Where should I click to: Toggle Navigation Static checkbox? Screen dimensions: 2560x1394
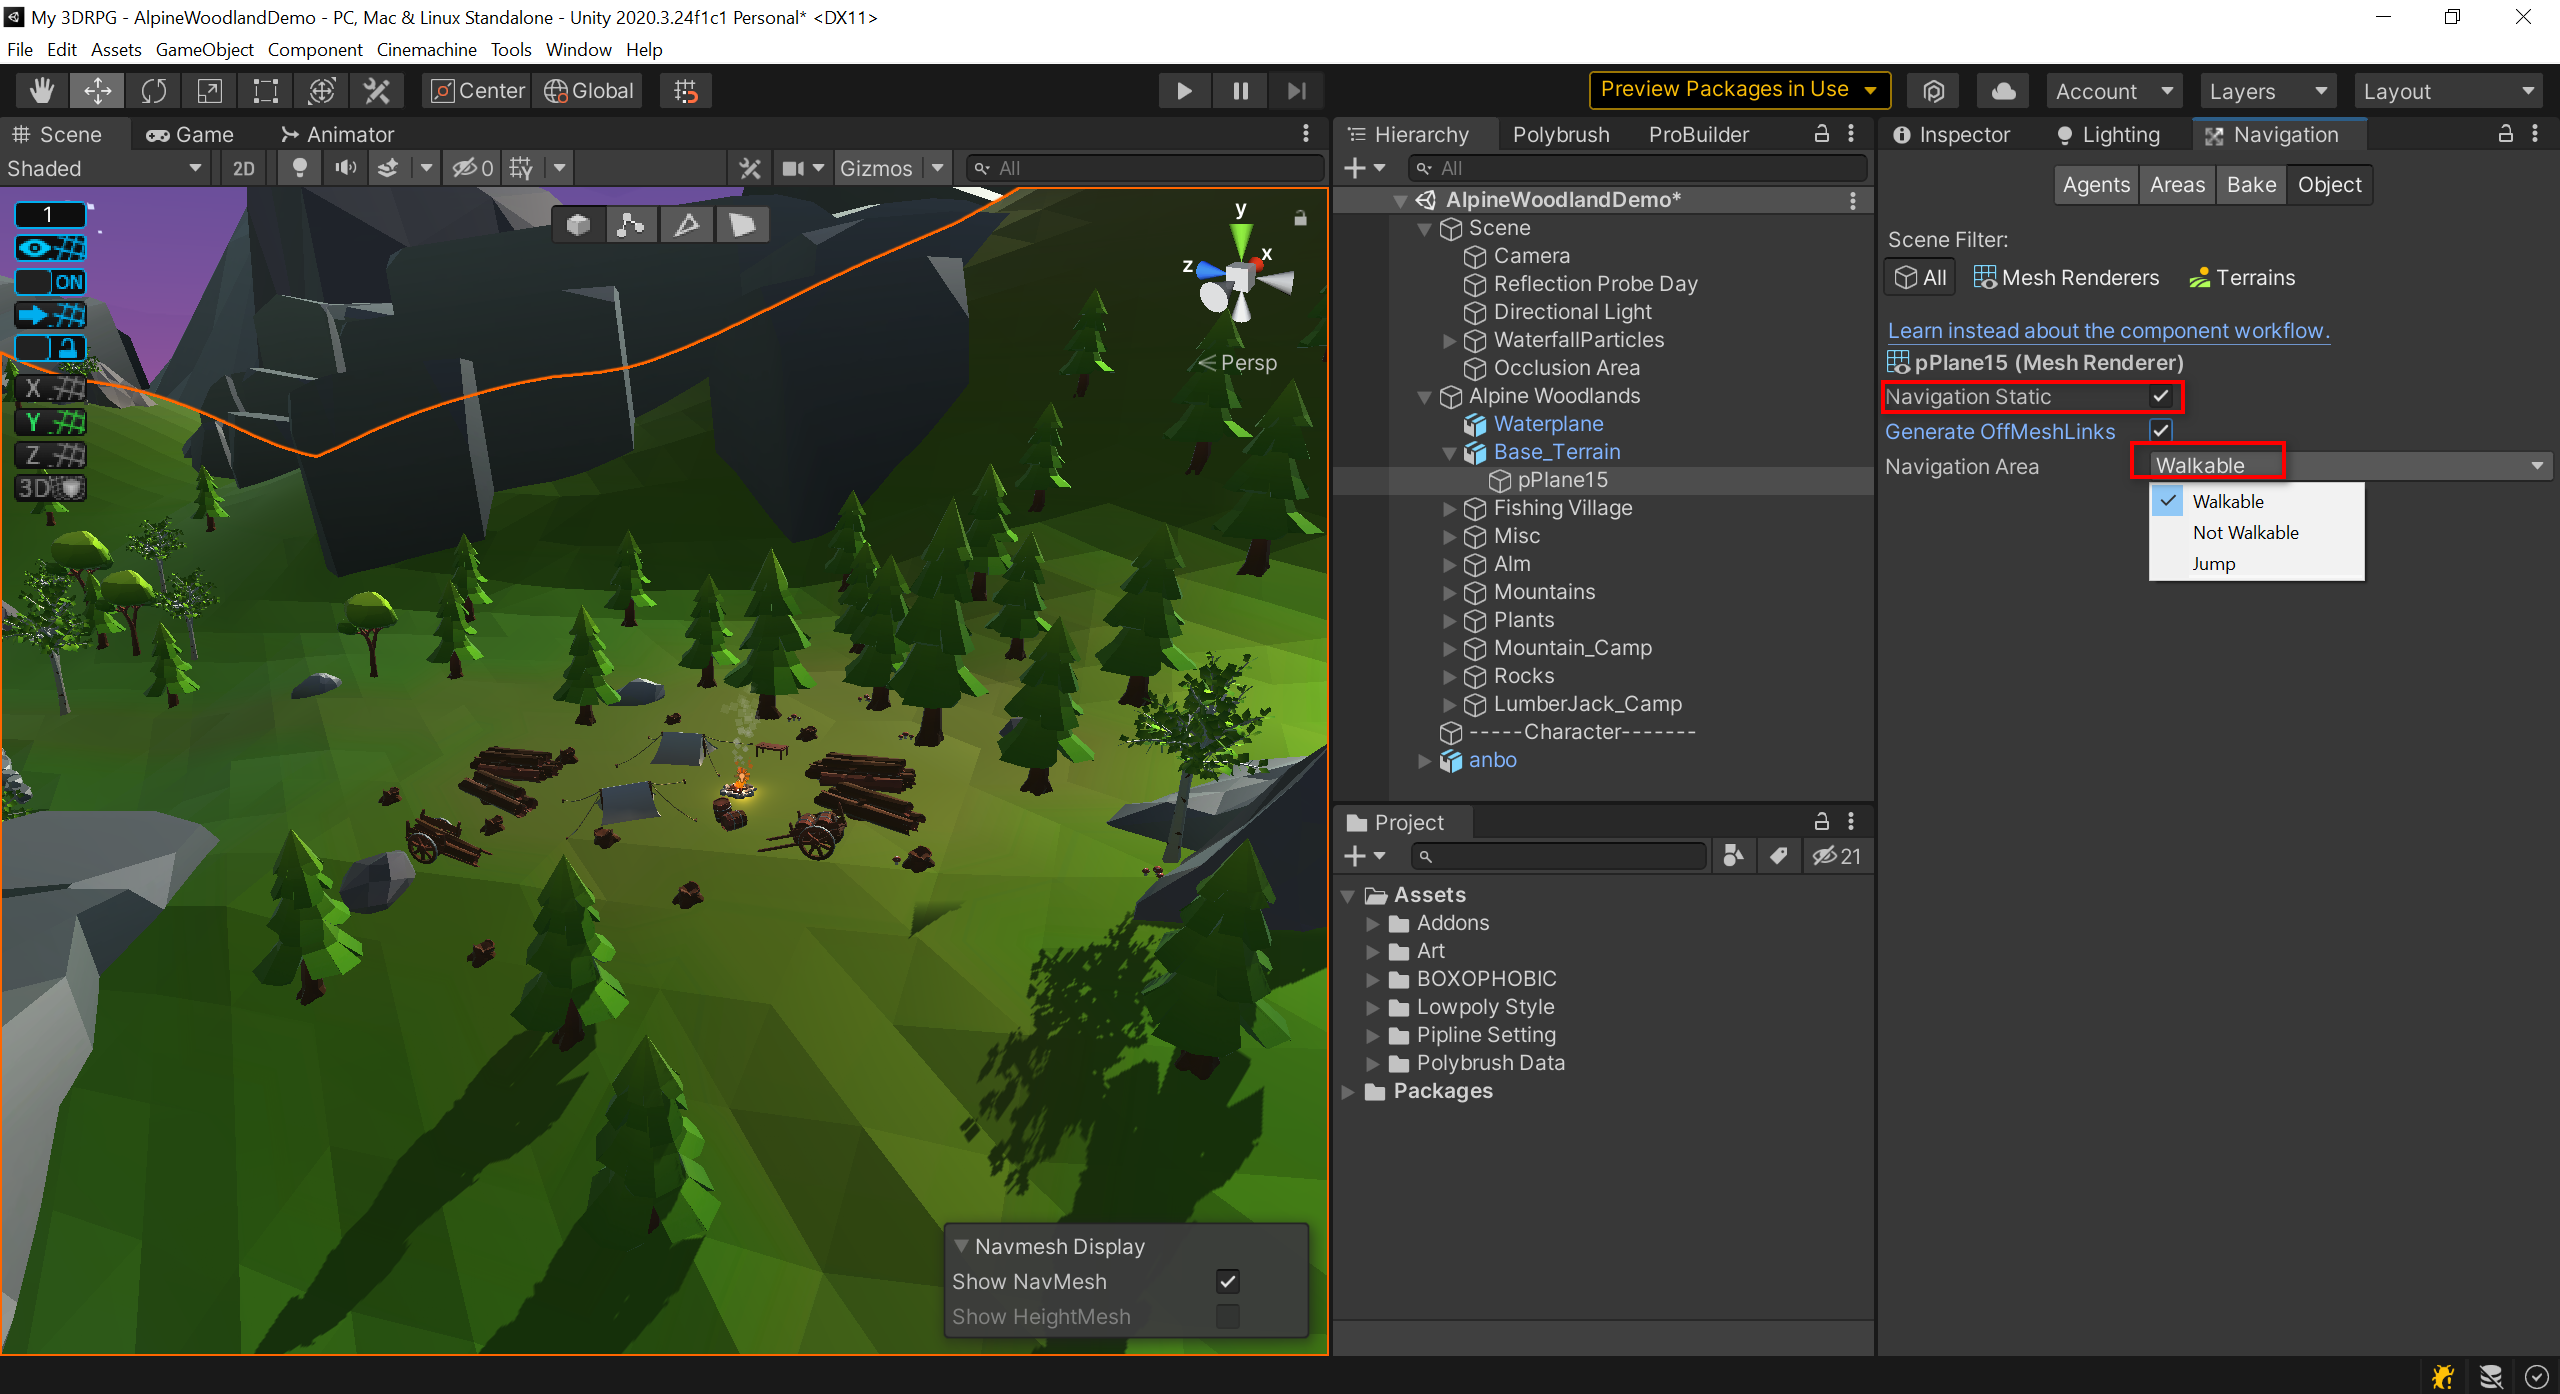[x=2161, y=396]
